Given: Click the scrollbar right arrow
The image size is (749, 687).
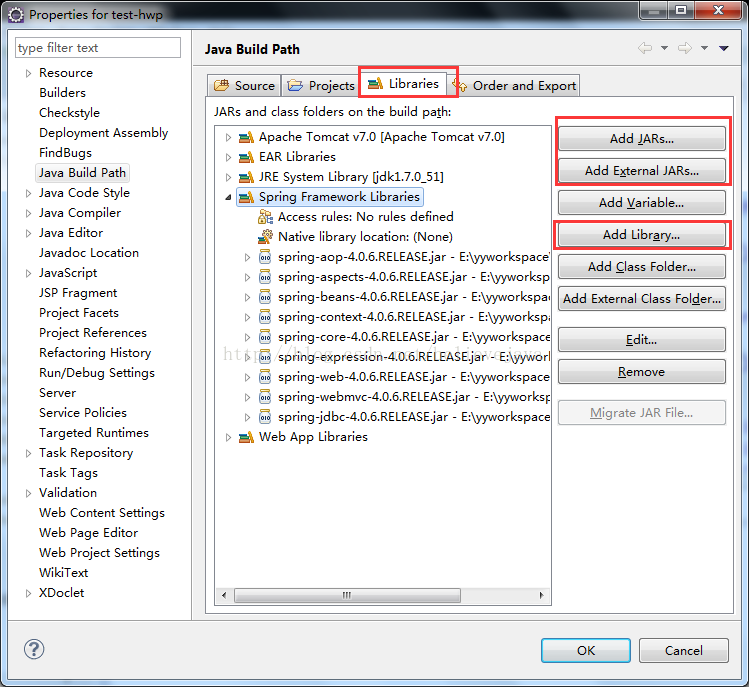Looking at the screenshot, I should tap(541, 595).
